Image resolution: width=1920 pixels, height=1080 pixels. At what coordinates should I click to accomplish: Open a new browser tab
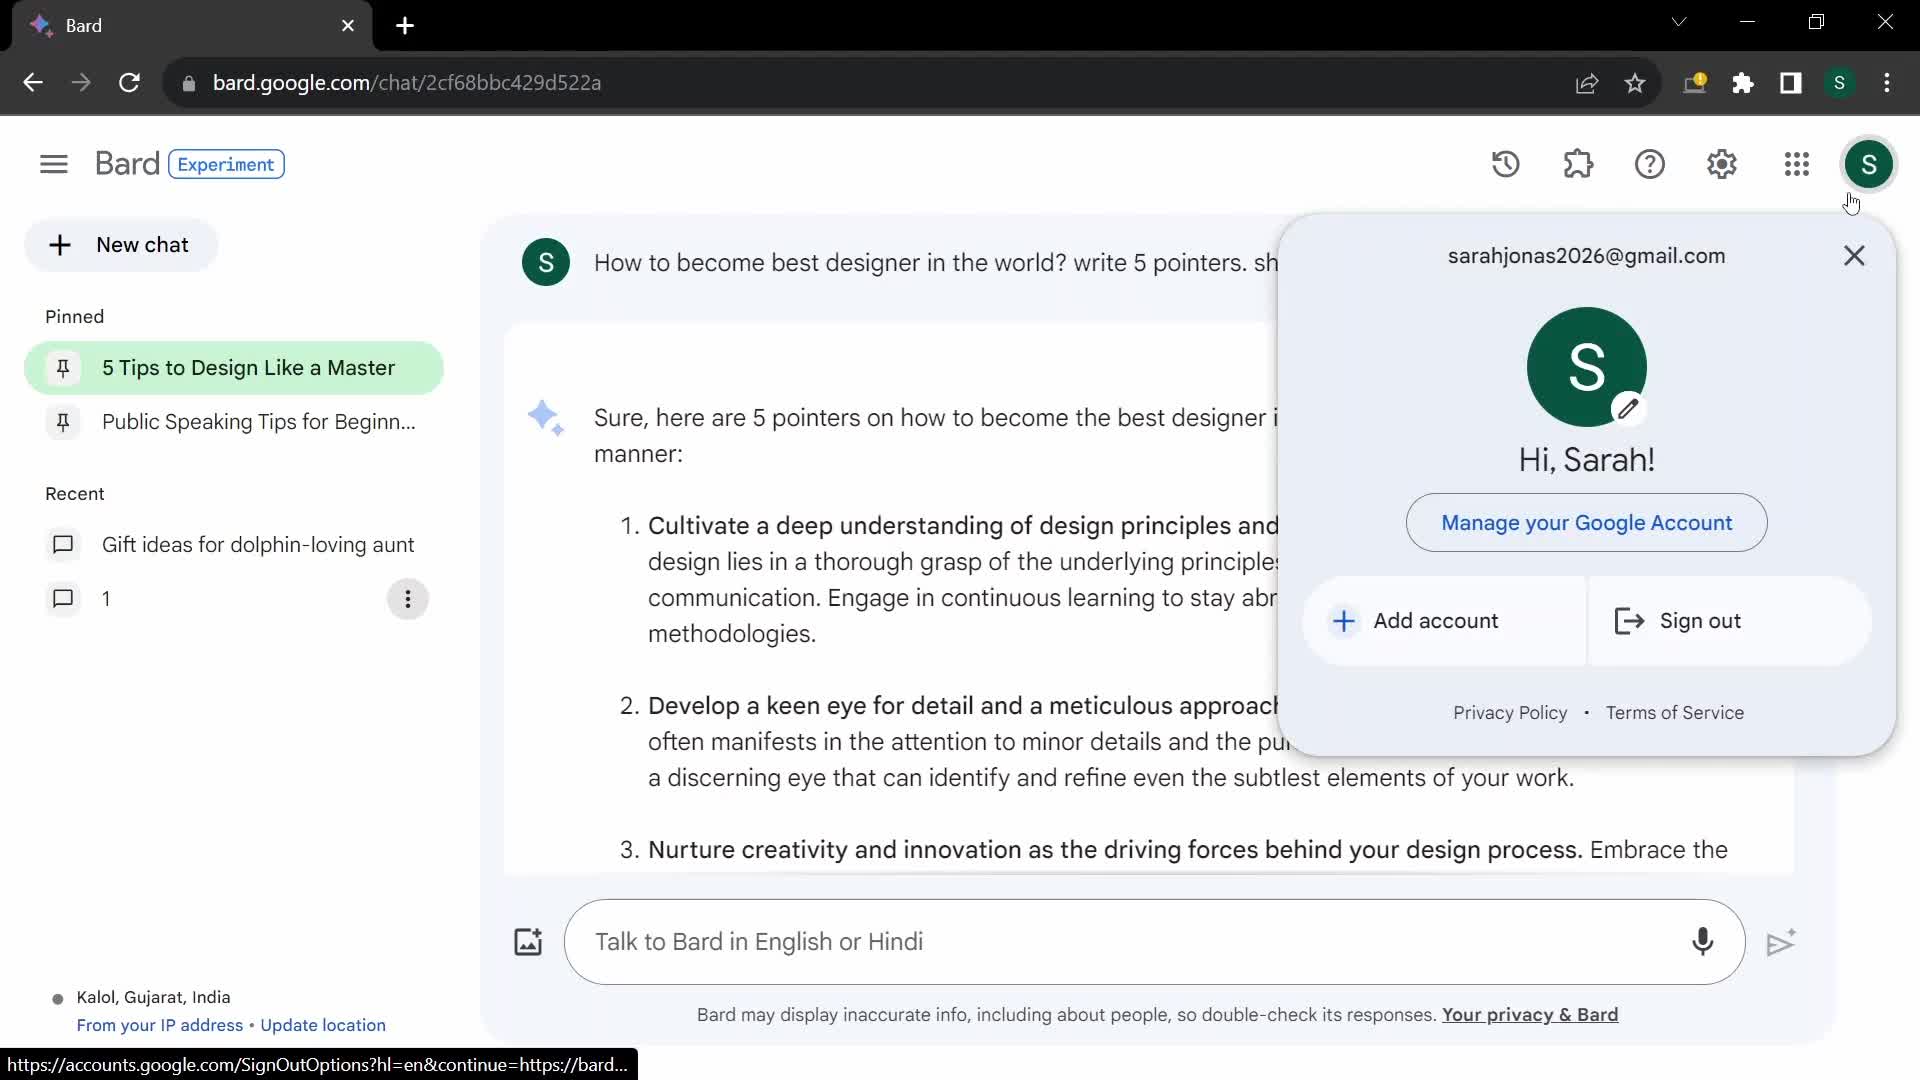point(405,26)
